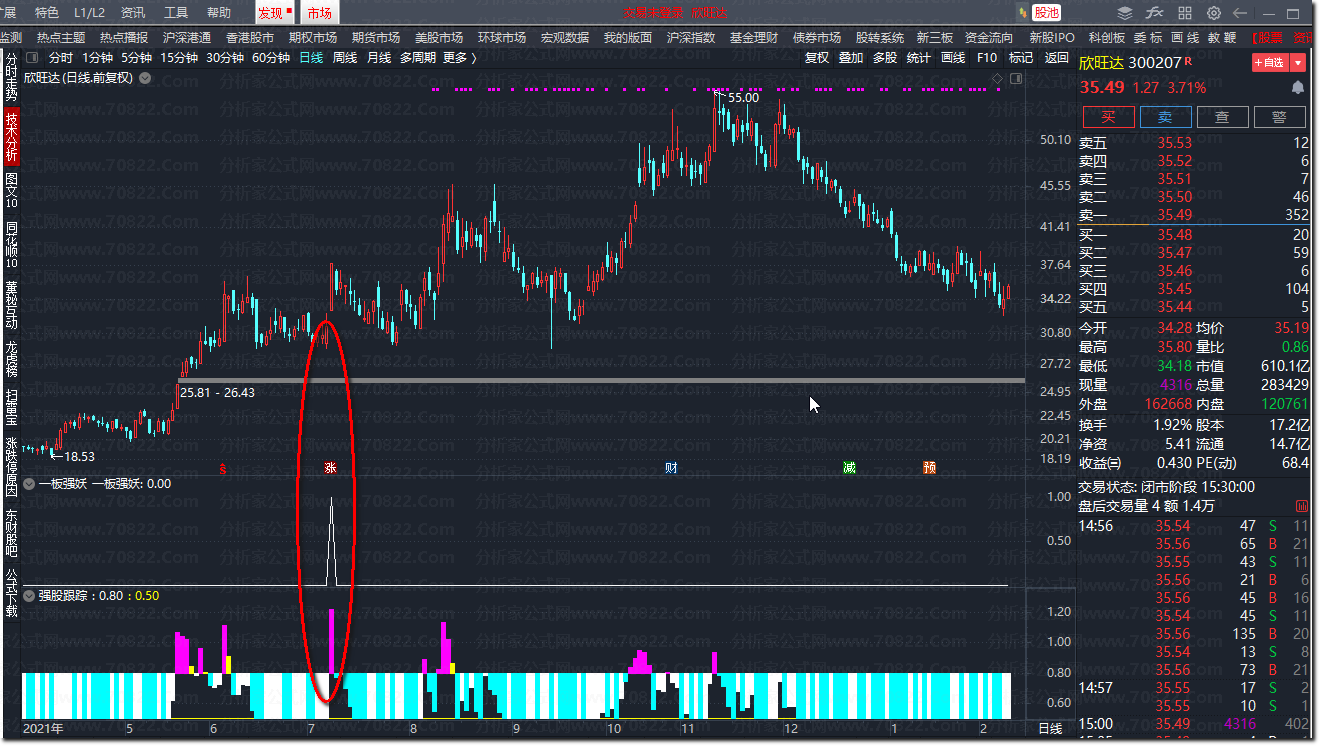1321x746 pixels.
Task: Click the blue 卖 sell button
Action: (x=1165, y=117)
